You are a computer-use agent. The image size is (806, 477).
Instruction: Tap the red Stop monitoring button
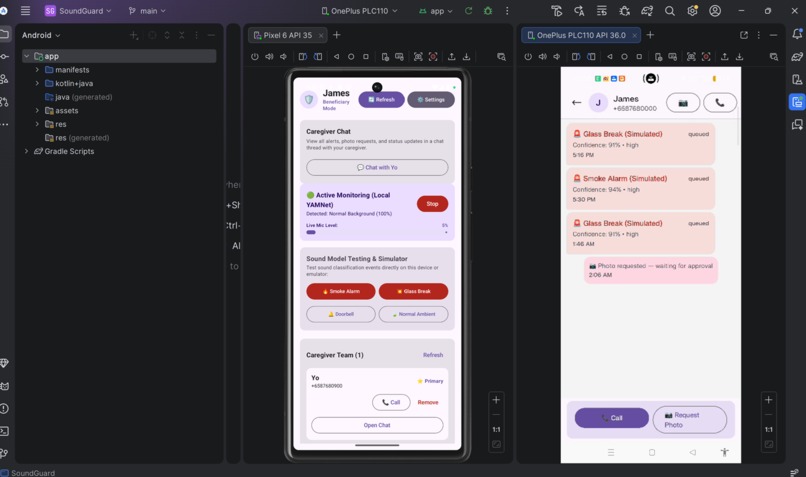click(432, 204)
